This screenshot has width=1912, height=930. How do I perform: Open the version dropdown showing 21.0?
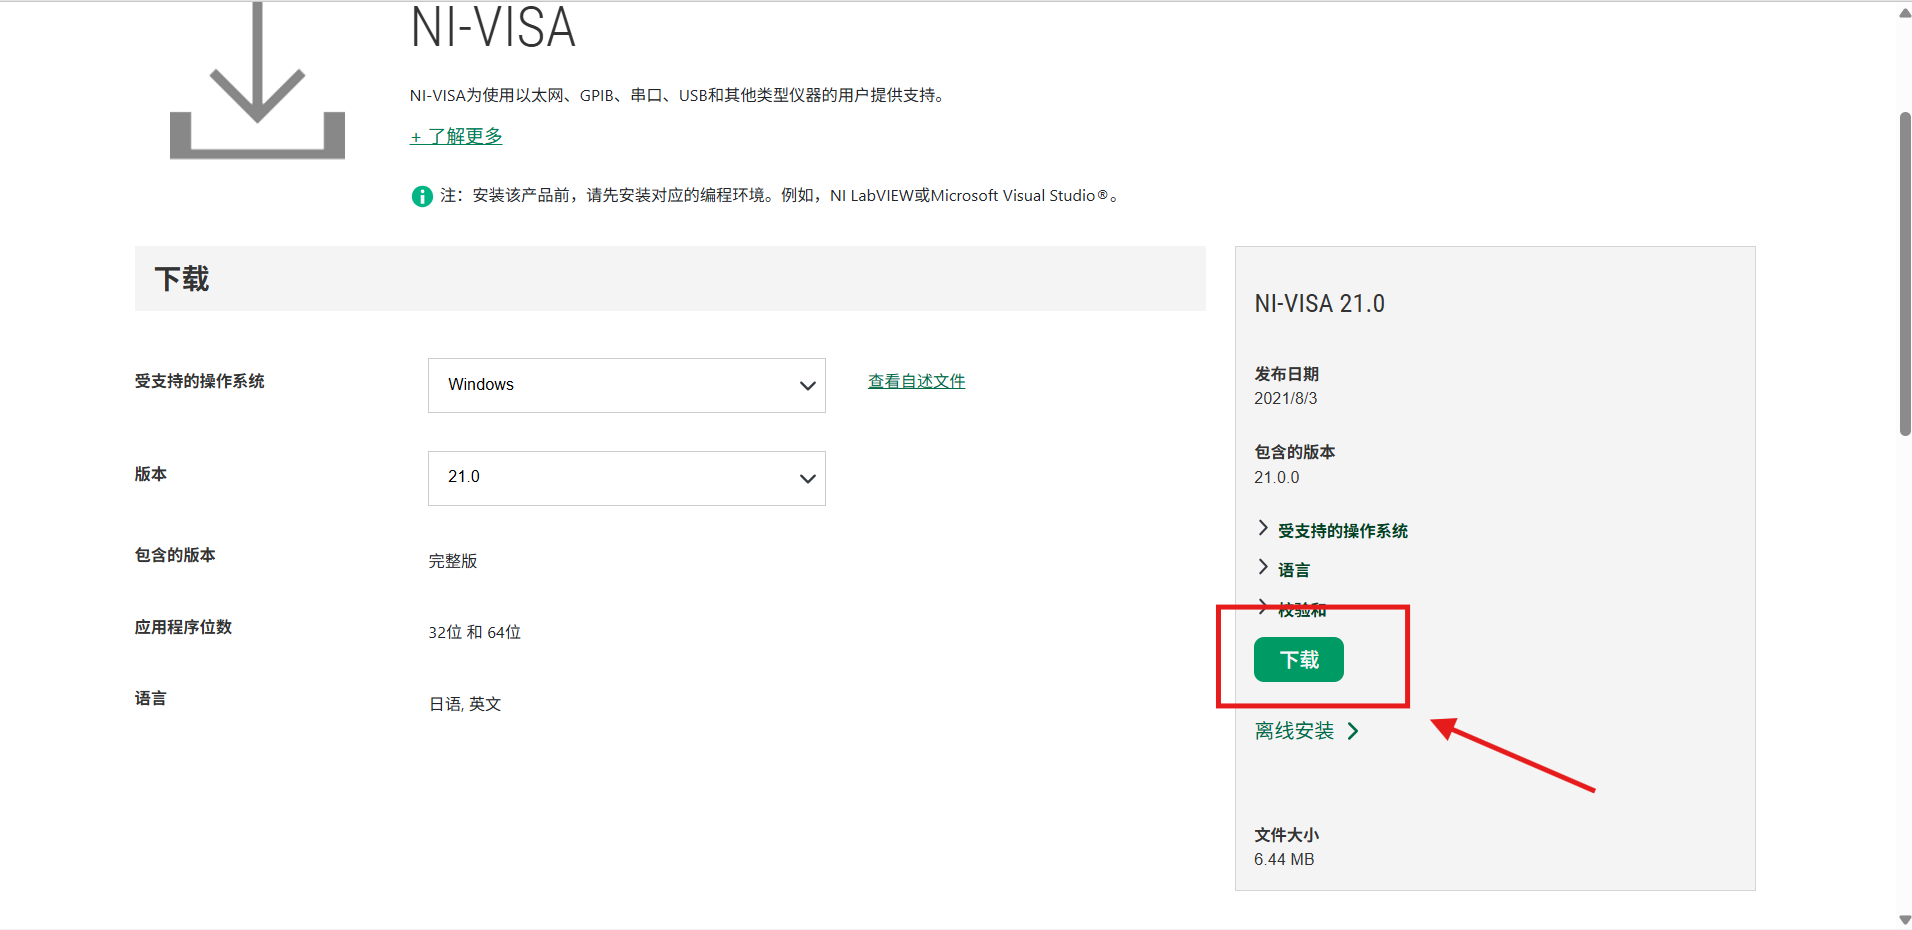pos(626,478)
